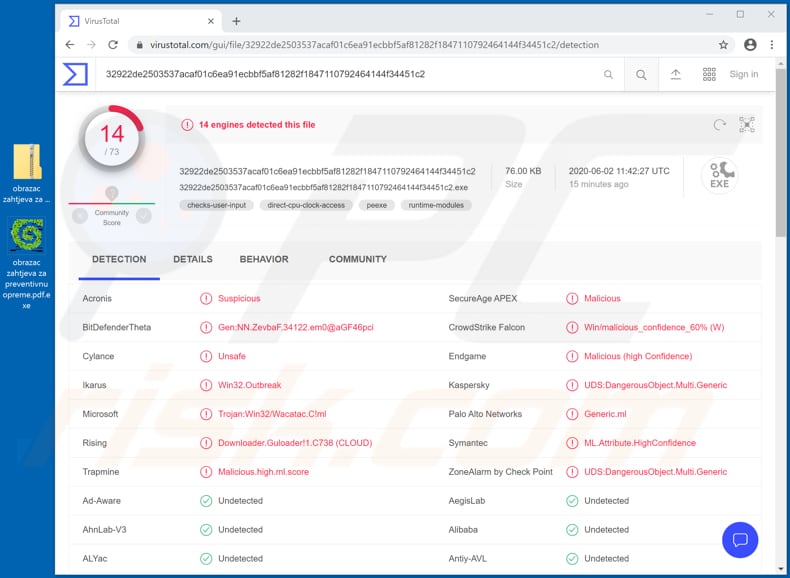Click the direct-cpu-clock-access tag

coord(306,205)
